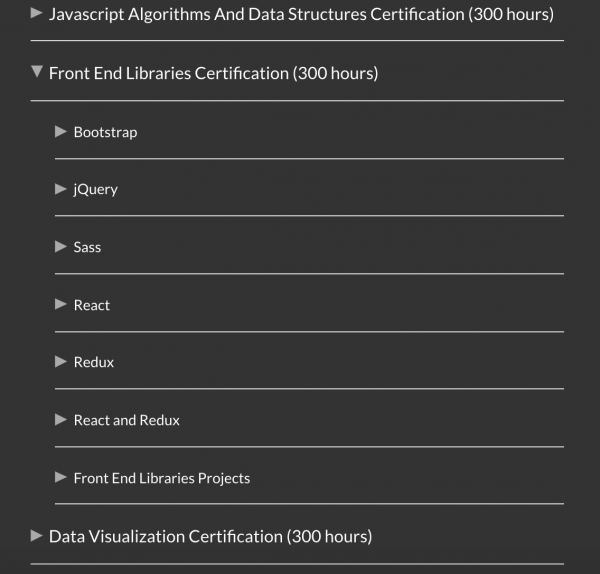Expand Javascript Algorithms And Data Structures arrow
Screen dimensions: 600x574
(x=37, y=14)
